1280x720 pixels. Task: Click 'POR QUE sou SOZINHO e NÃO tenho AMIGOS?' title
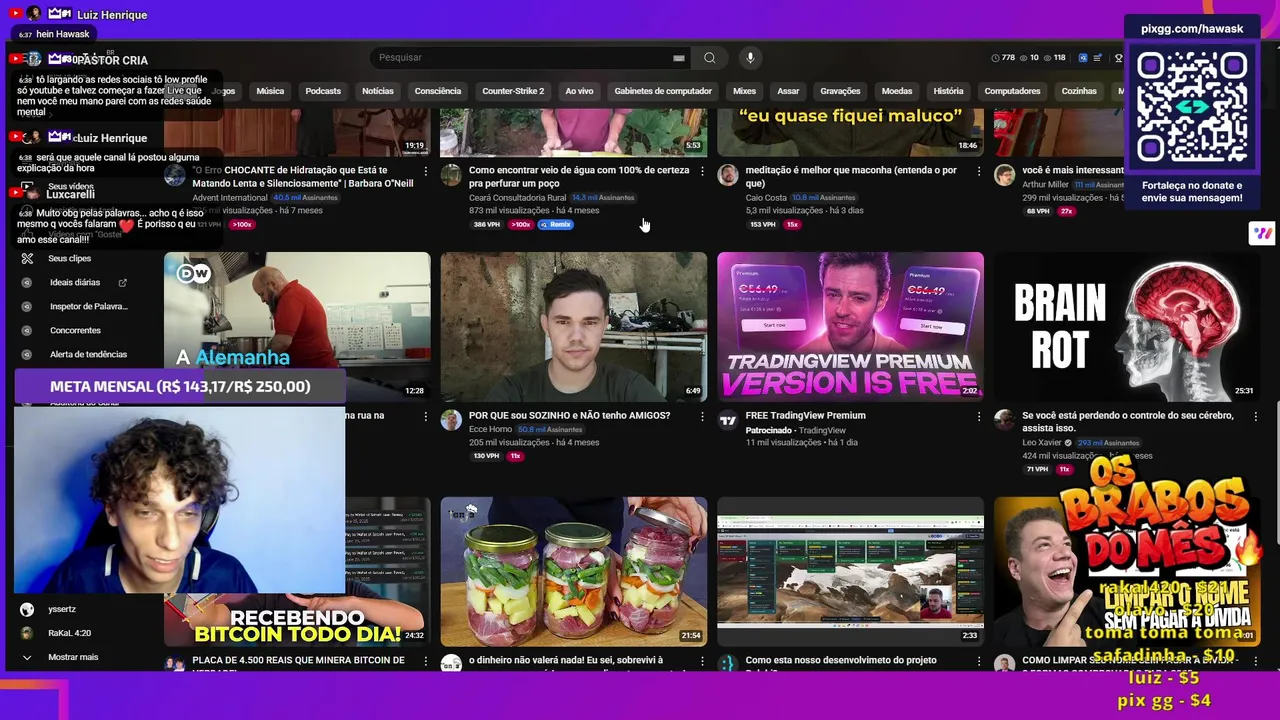point(569,415)
